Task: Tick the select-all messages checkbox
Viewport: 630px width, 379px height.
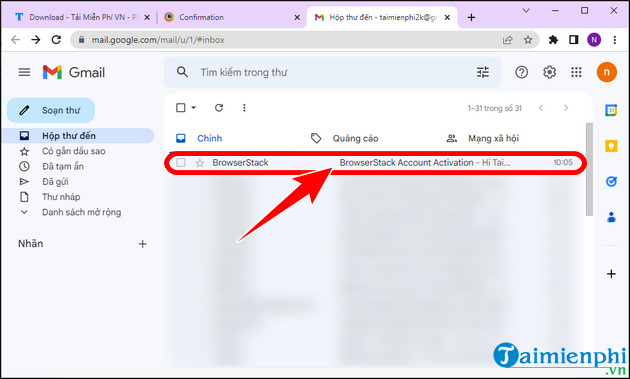Action: [x=181, y=108]
